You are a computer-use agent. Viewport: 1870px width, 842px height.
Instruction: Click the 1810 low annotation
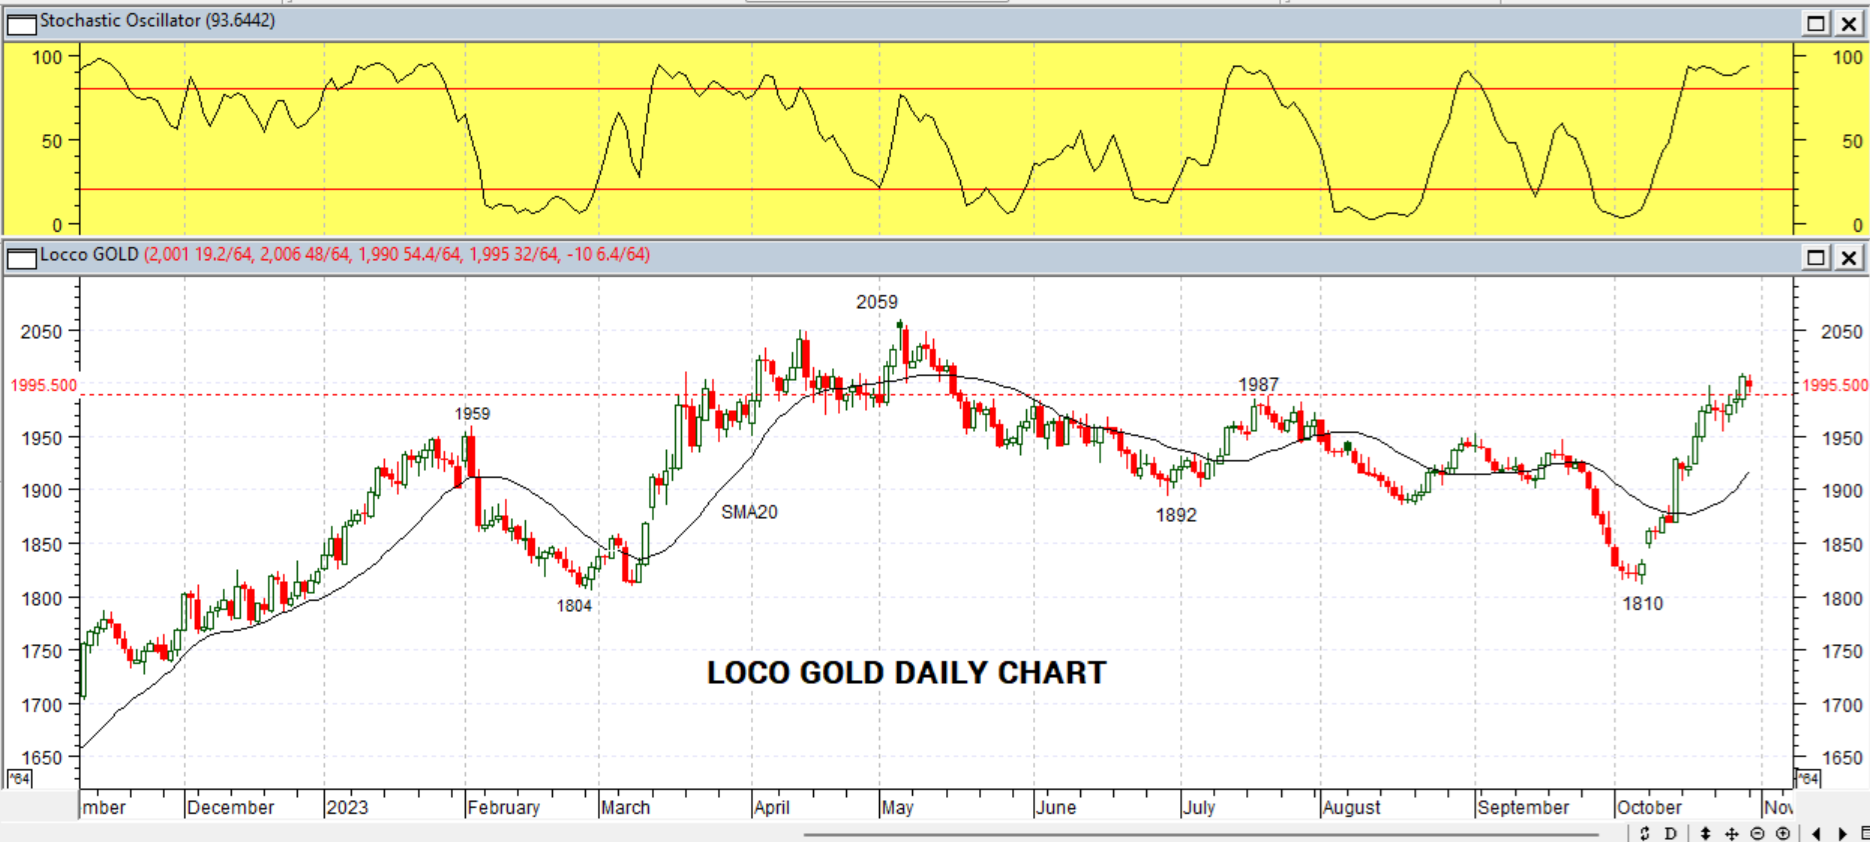coord(1642,603)
